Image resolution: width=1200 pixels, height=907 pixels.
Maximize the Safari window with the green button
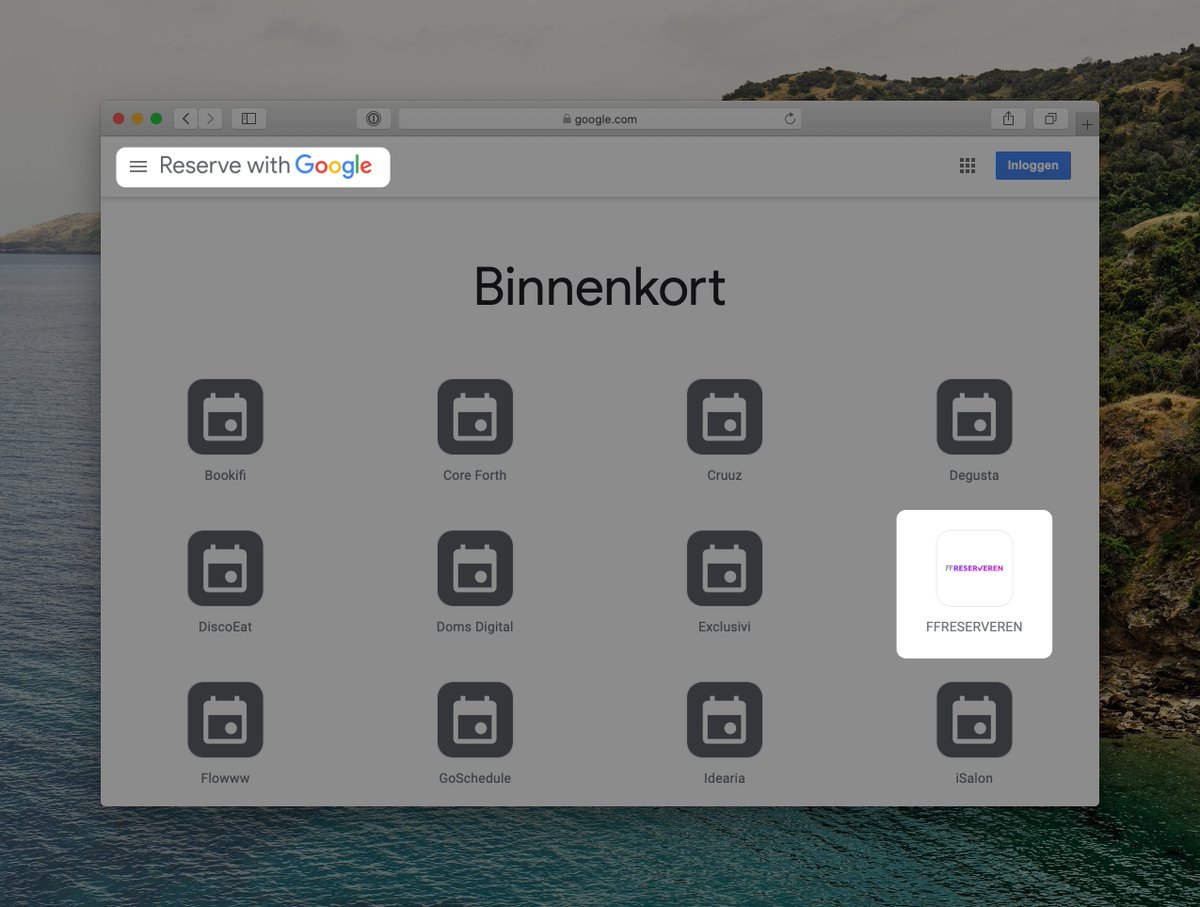pos(156,119)
